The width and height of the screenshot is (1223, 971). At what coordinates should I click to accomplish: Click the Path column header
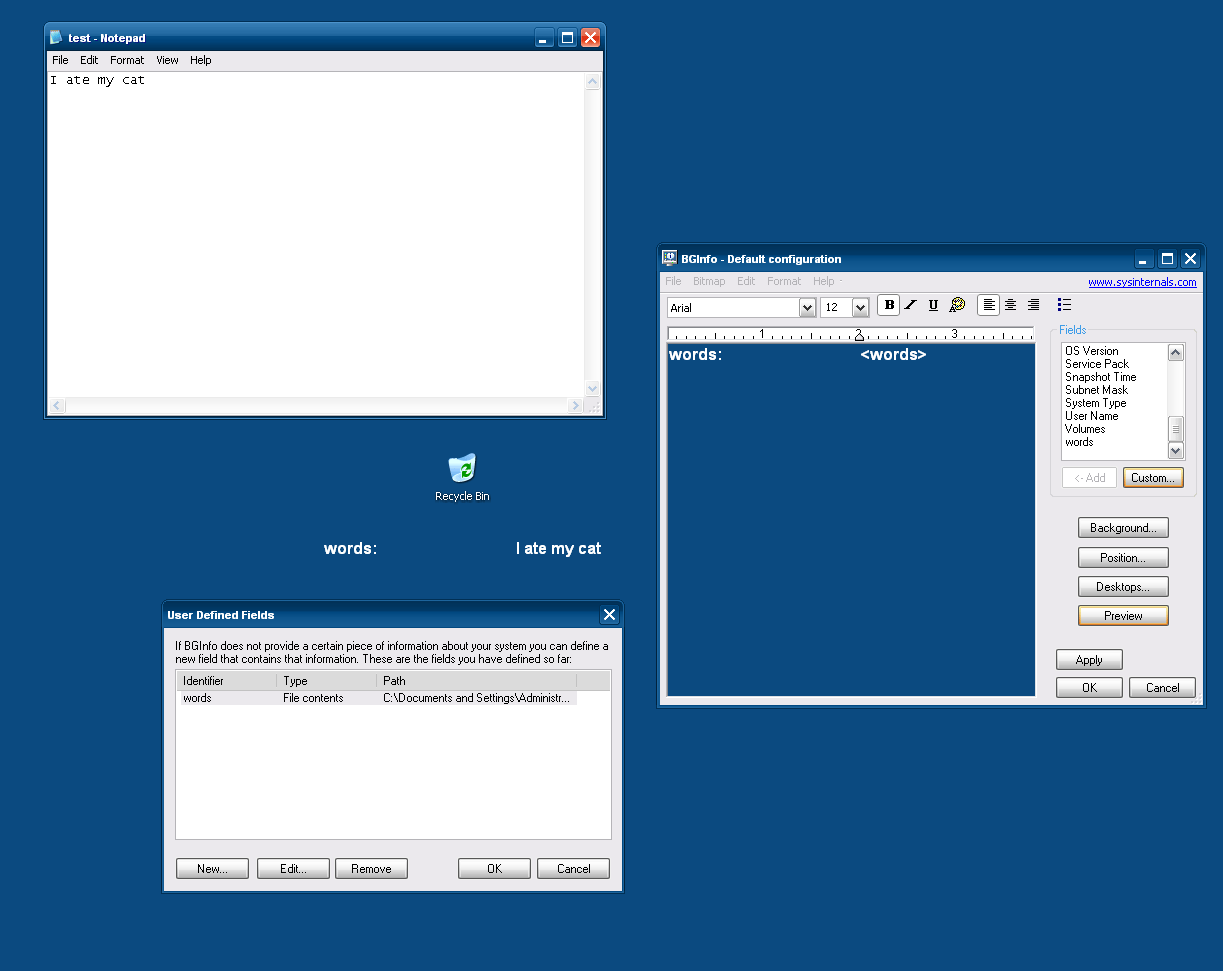(x=477, y=681)
